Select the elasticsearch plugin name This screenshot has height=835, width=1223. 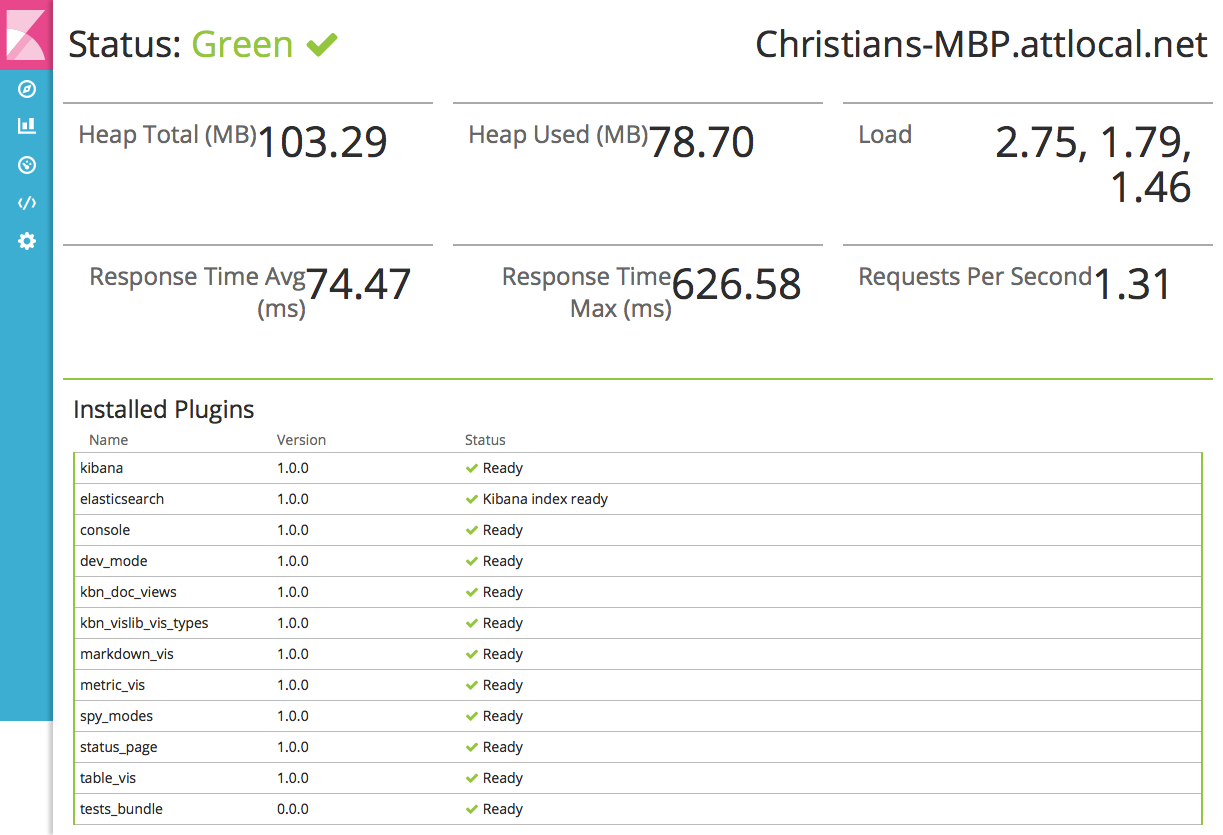(x=122, y=499)
